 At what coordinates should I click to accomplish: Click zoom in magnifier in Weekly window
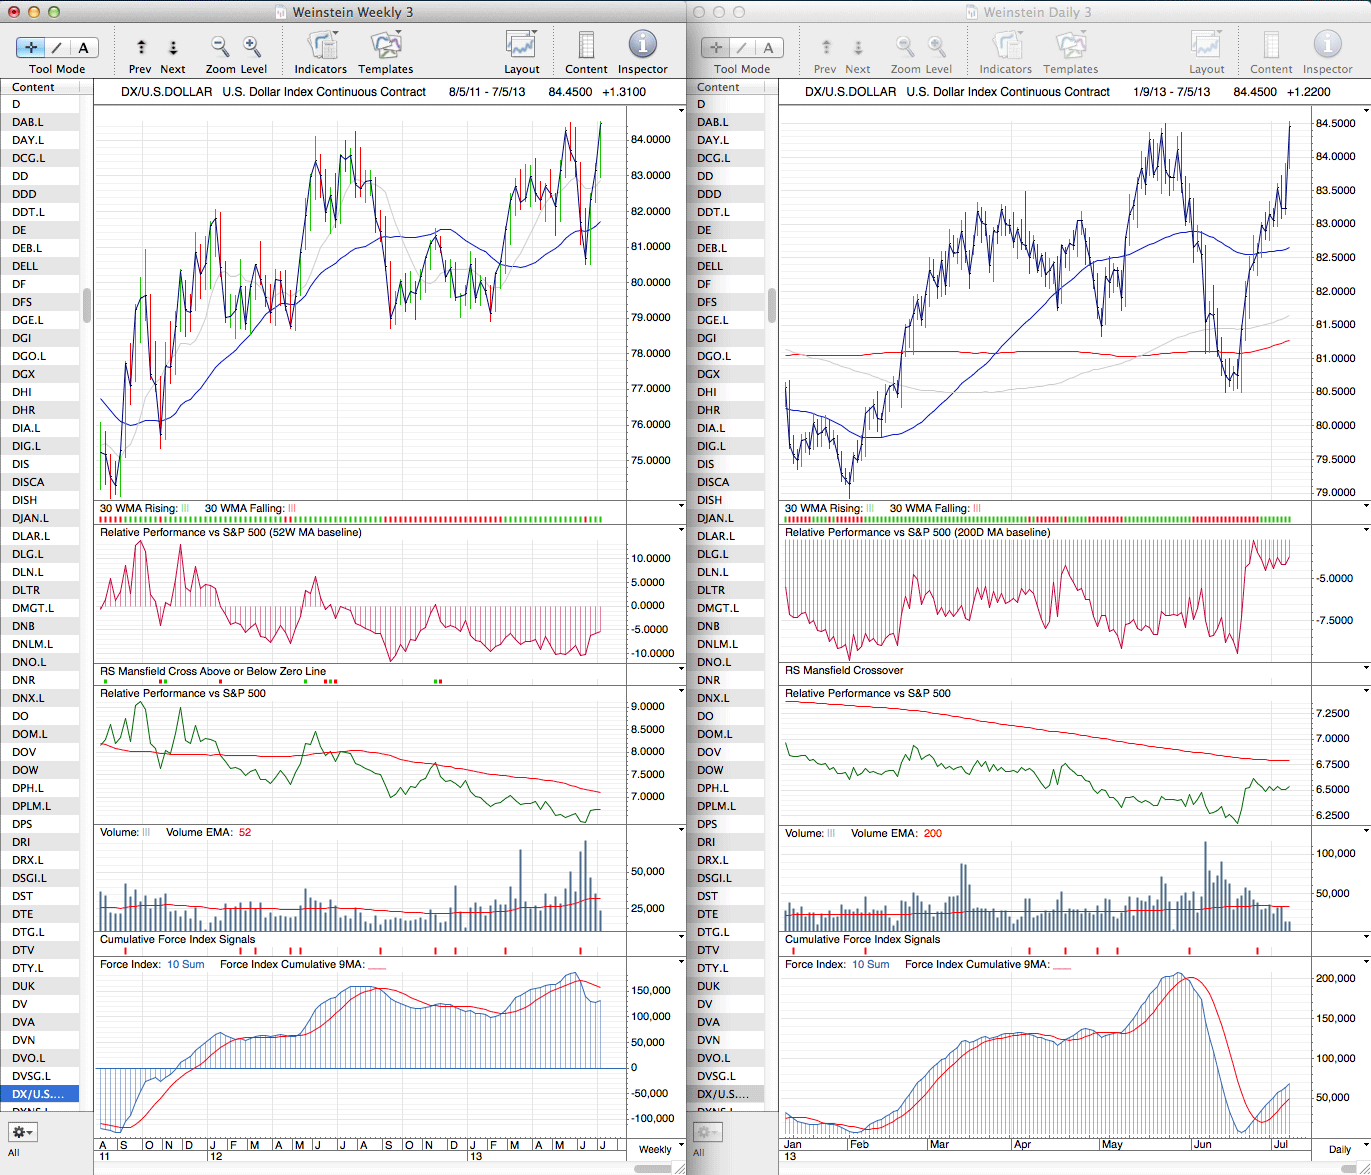(252, 46)
